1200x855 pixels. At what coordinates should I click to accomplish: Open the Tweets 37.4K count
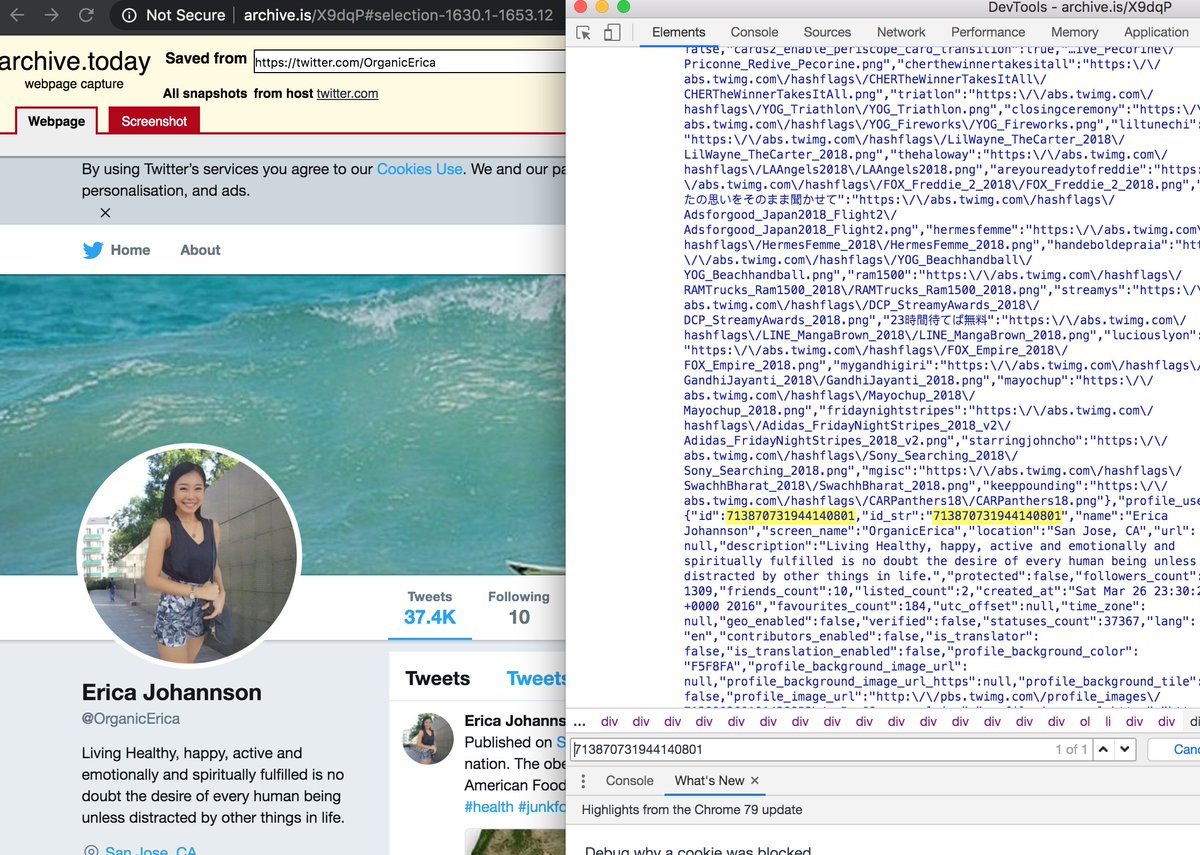point(429,608)
